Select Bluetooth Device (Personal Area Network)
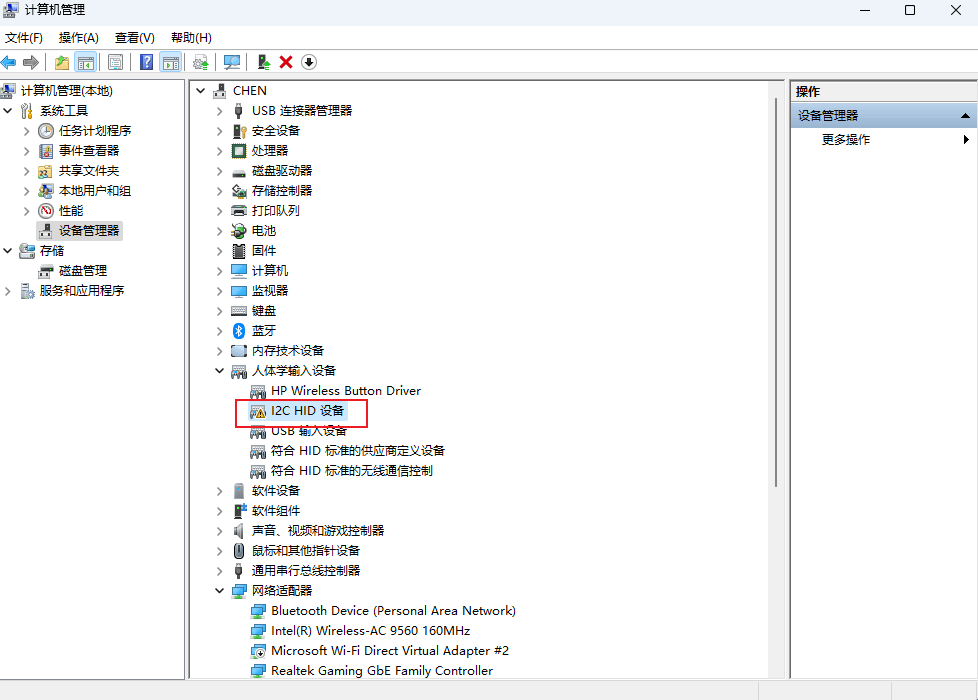Image resolution: width=978 pixels, height=700 pixels. pyautogui.click(x=393, y=611)
